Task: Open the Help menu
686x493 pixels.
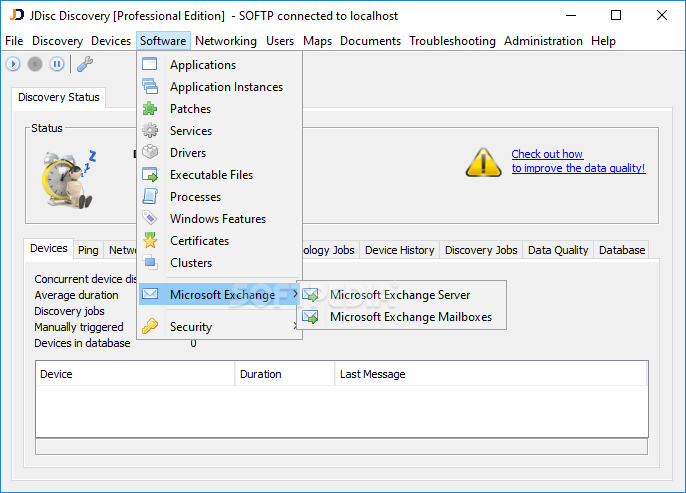Action: pos(603,41)
